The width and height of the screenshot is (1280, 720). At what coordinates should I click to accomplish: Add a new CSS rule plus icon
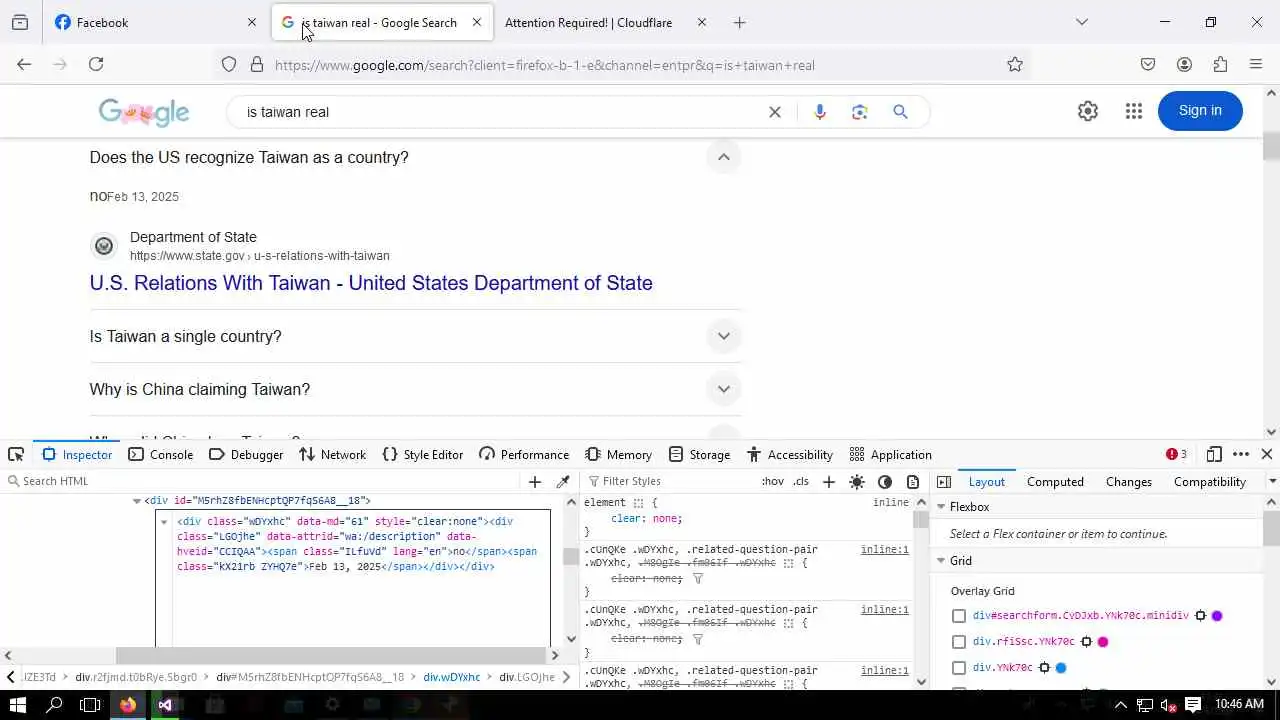coord(829,482)
